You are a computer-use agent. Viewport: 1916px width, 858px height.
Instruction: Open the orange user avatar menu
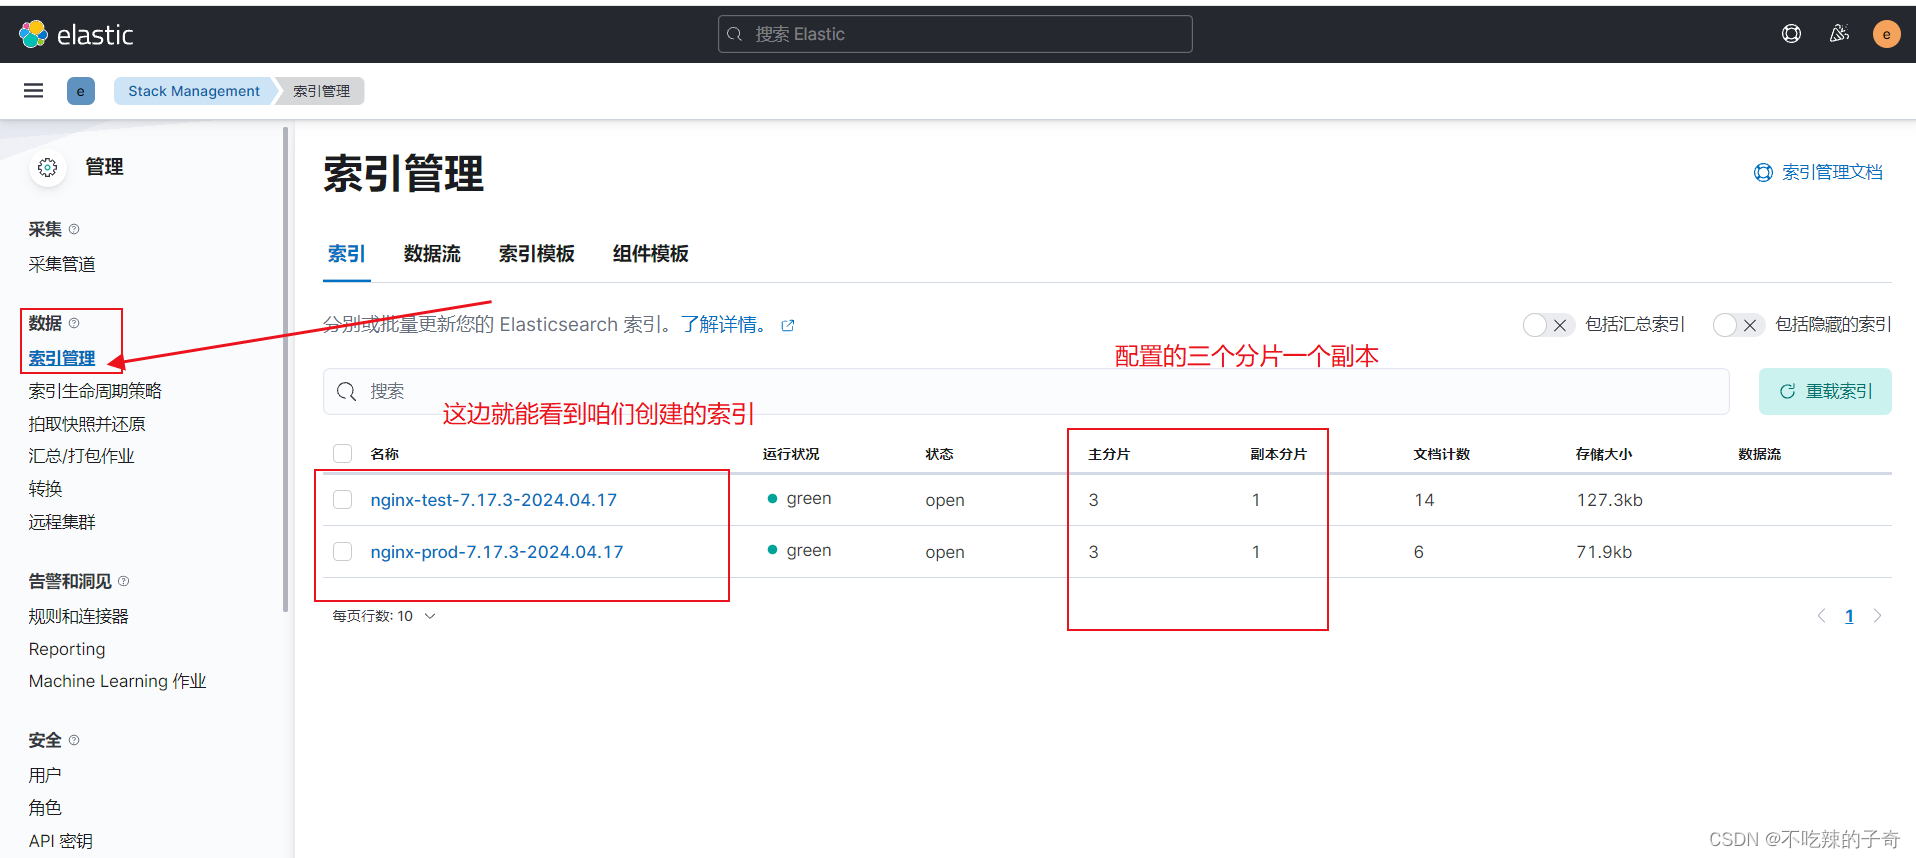(1886, 34)
